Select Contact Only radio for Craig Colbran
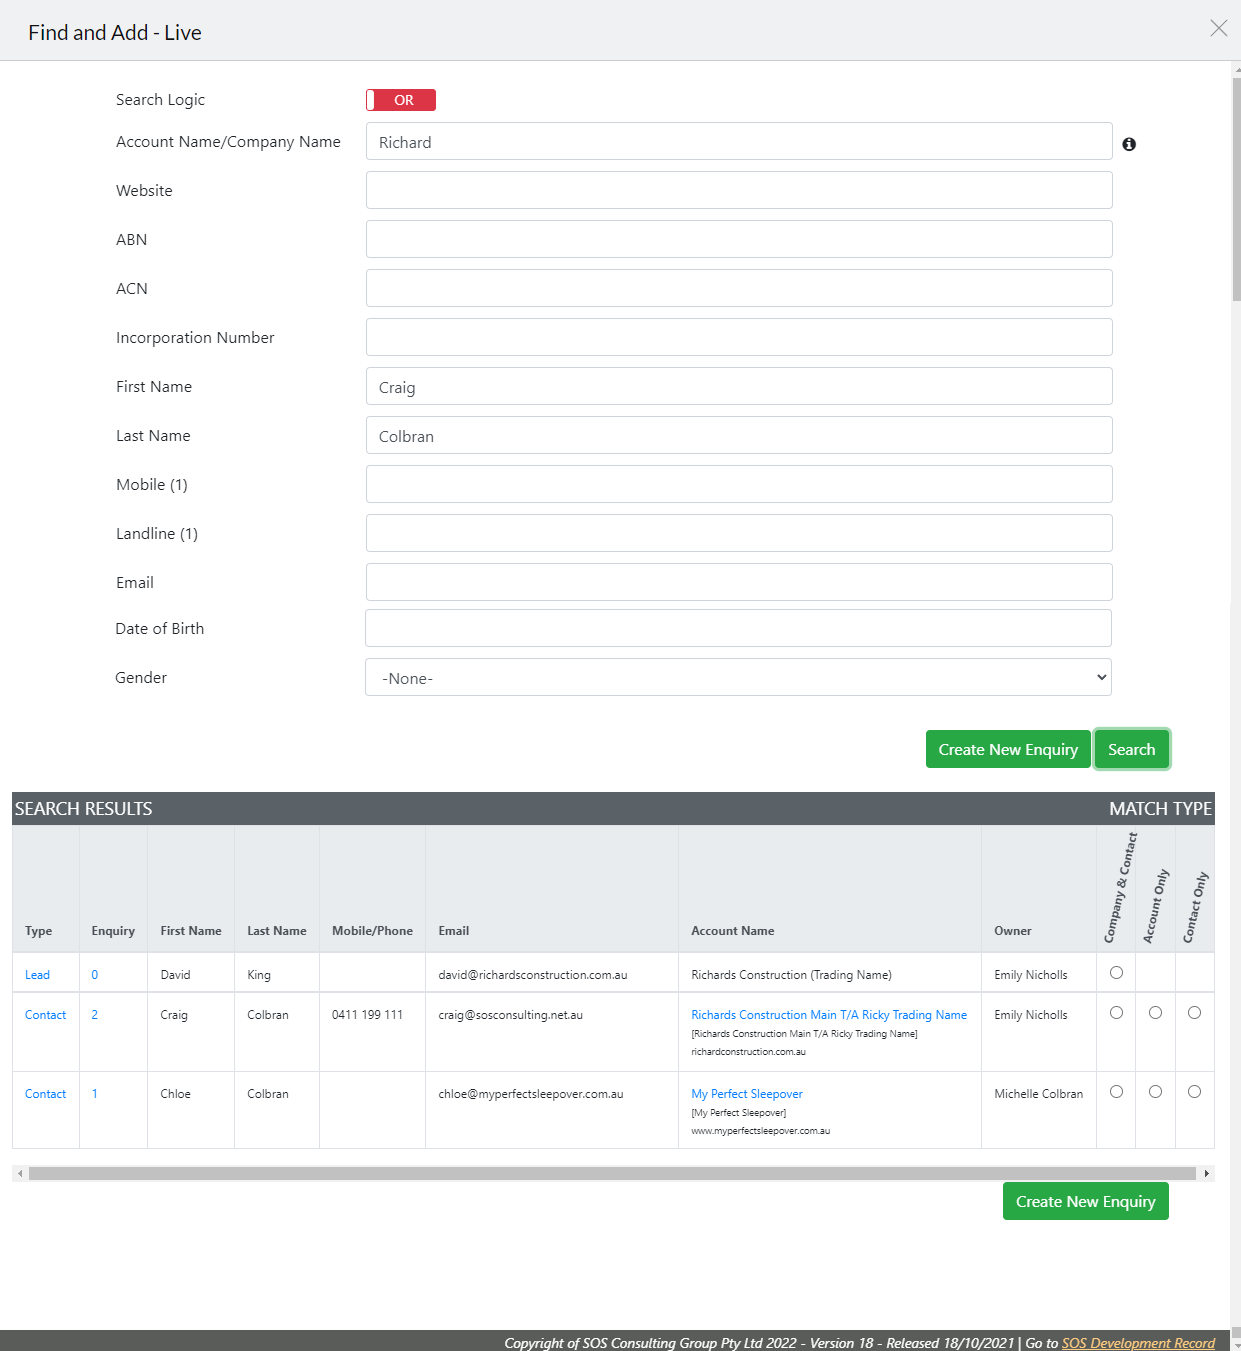 (1194, 1013)
